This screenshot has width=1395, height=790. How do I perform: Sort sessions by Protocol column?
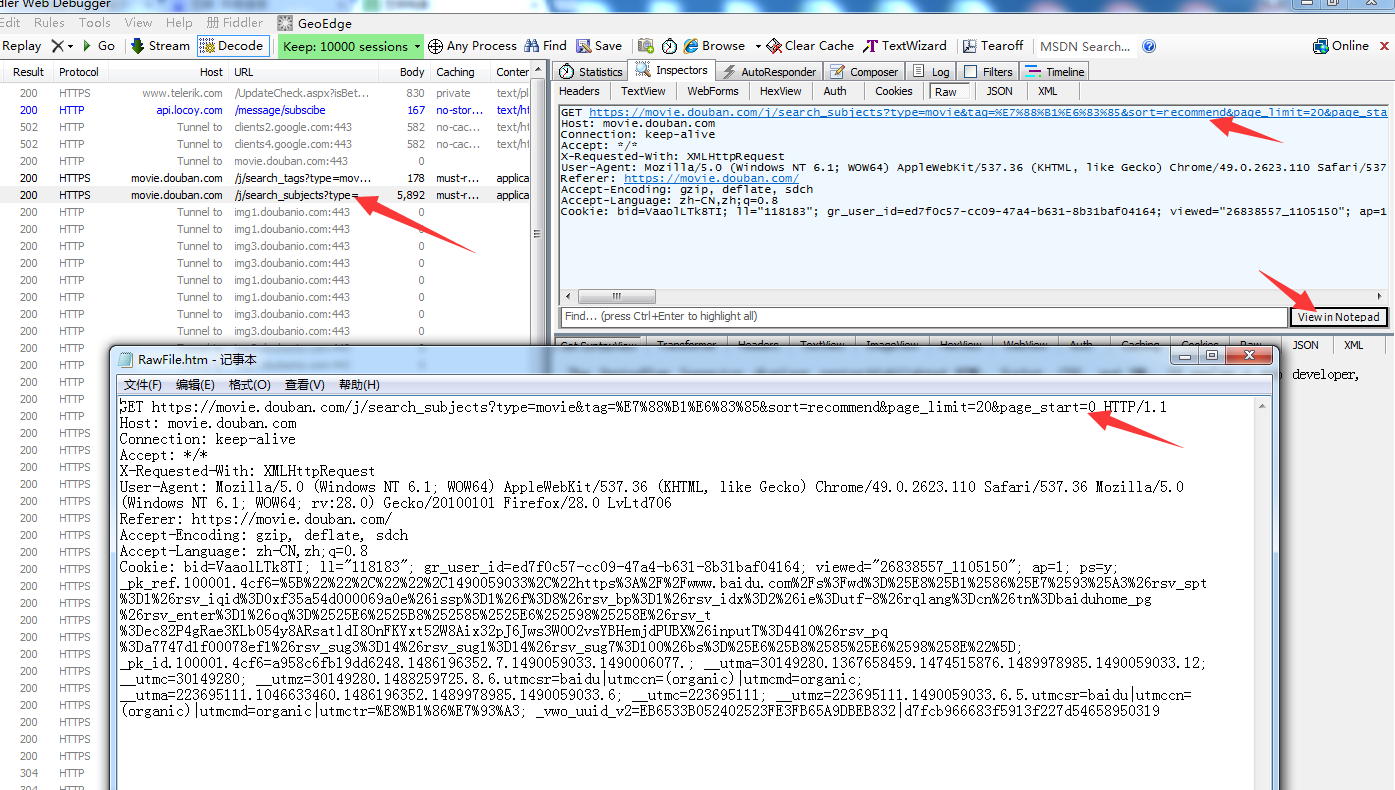click(79, 72)
